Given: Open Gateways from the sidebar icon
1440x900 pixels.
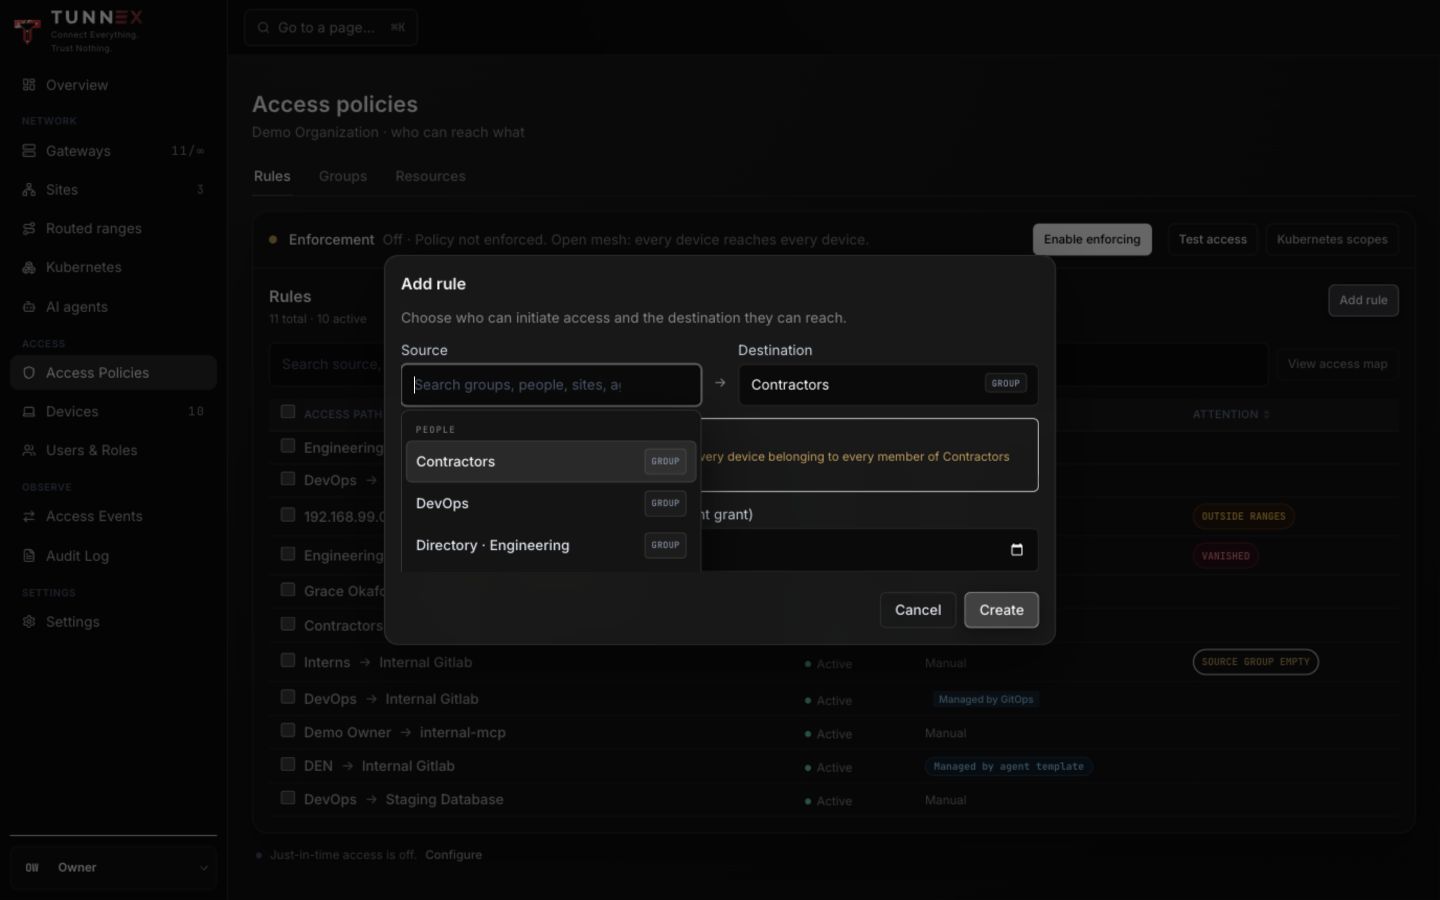Looking at the screenshot, I should [x=29, y=151].
